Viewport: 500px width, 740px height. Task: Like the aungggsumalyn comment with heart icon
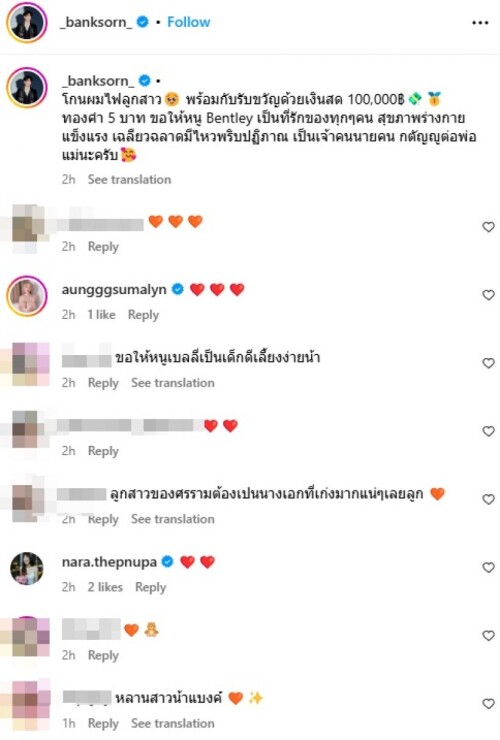(x=488, y=295)
